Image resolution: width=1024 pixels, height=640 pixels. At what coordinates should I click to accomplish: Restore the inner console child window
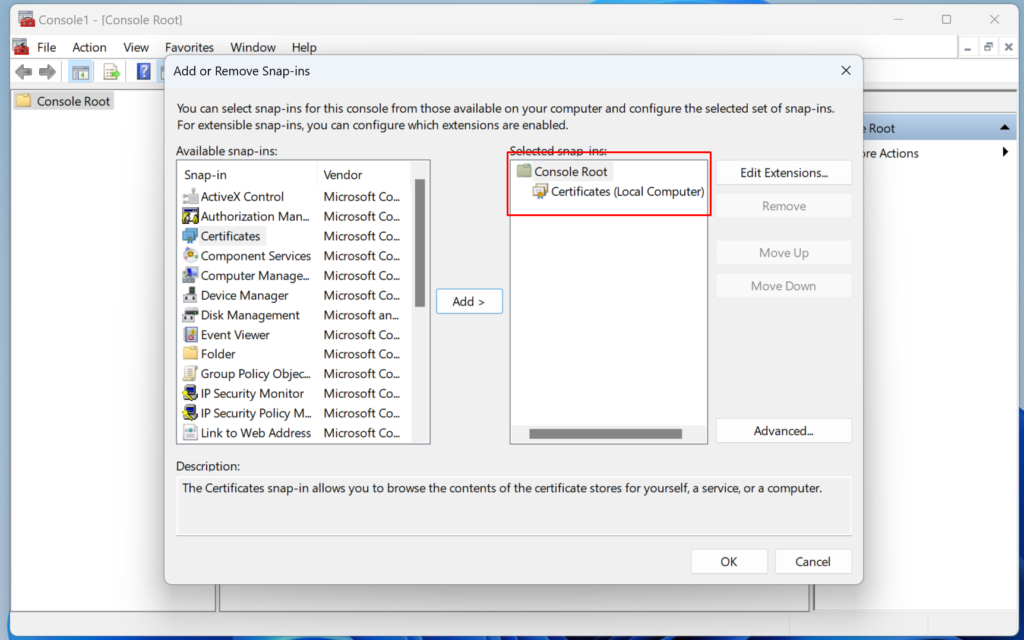pyautogui.click(x=988, y=47)
